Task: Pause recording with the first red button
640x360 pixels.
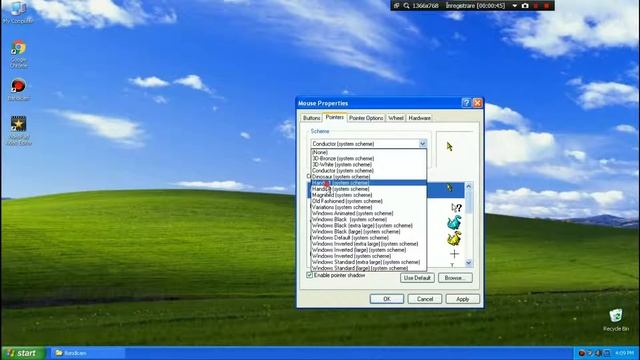Action: (x=536, y=6)
